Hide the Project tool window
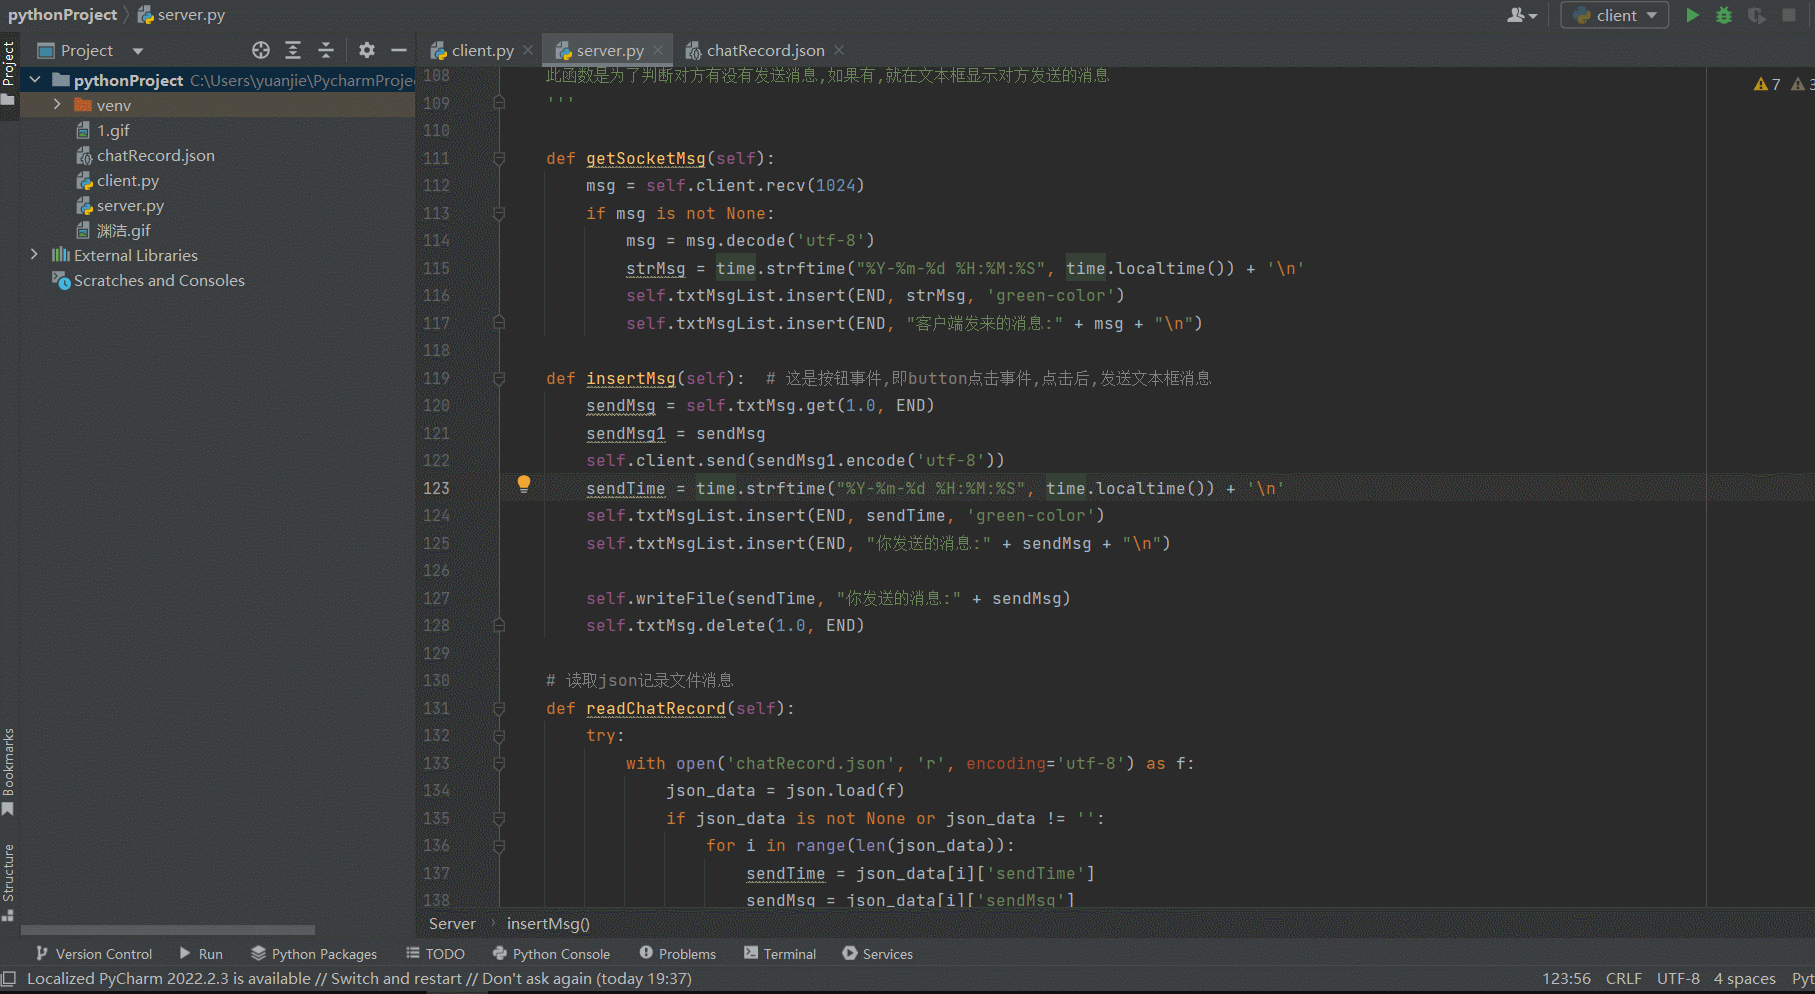The width and height of the screenshot is (1815, 994). pyautogui.click(x=399, y=50)
